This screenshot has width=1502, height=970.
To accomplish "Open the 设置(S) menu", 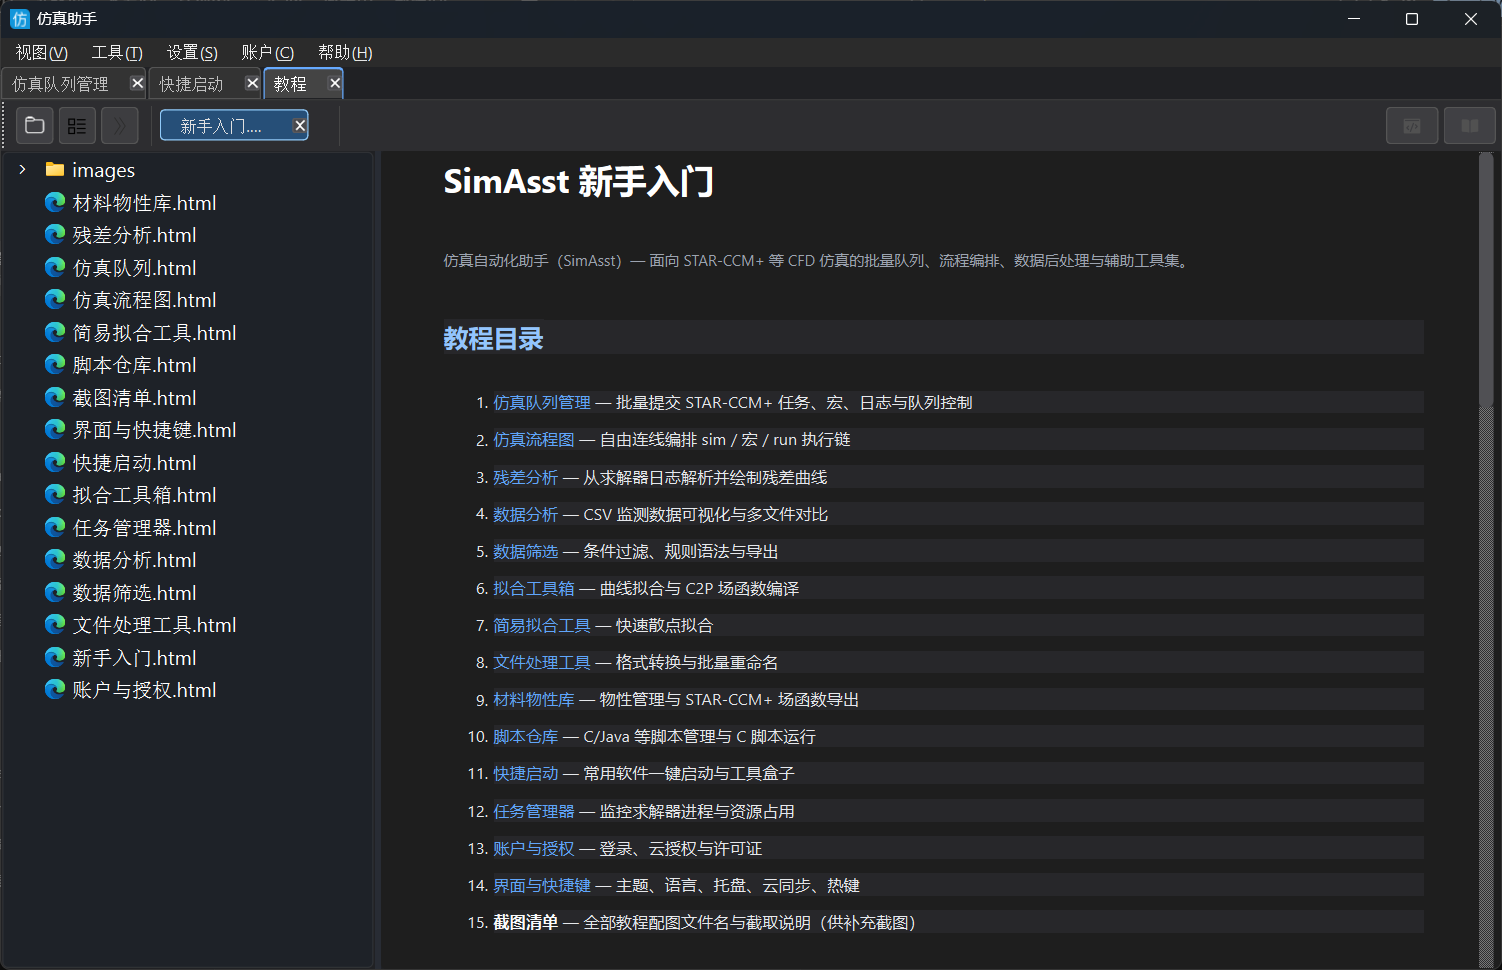I will 192,52.
